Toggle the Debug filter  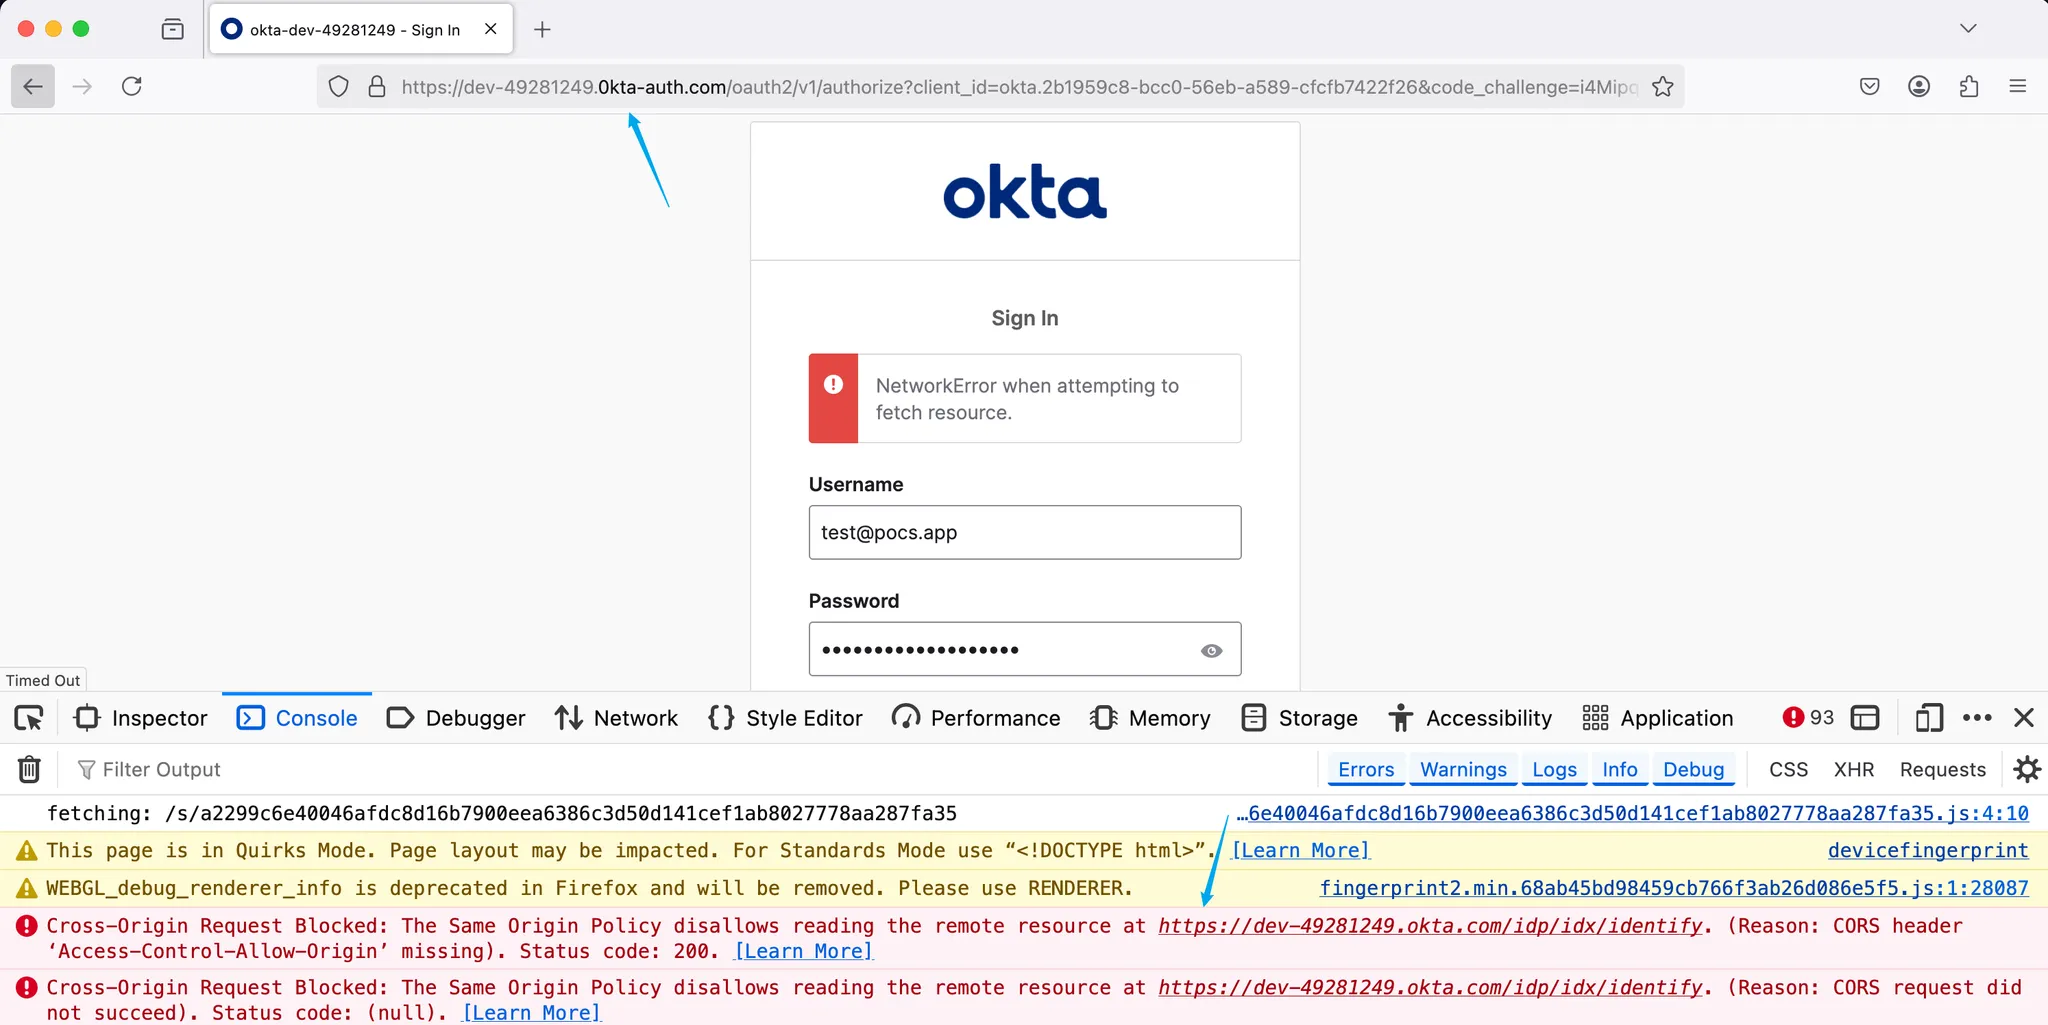[x=1694, y=769]
